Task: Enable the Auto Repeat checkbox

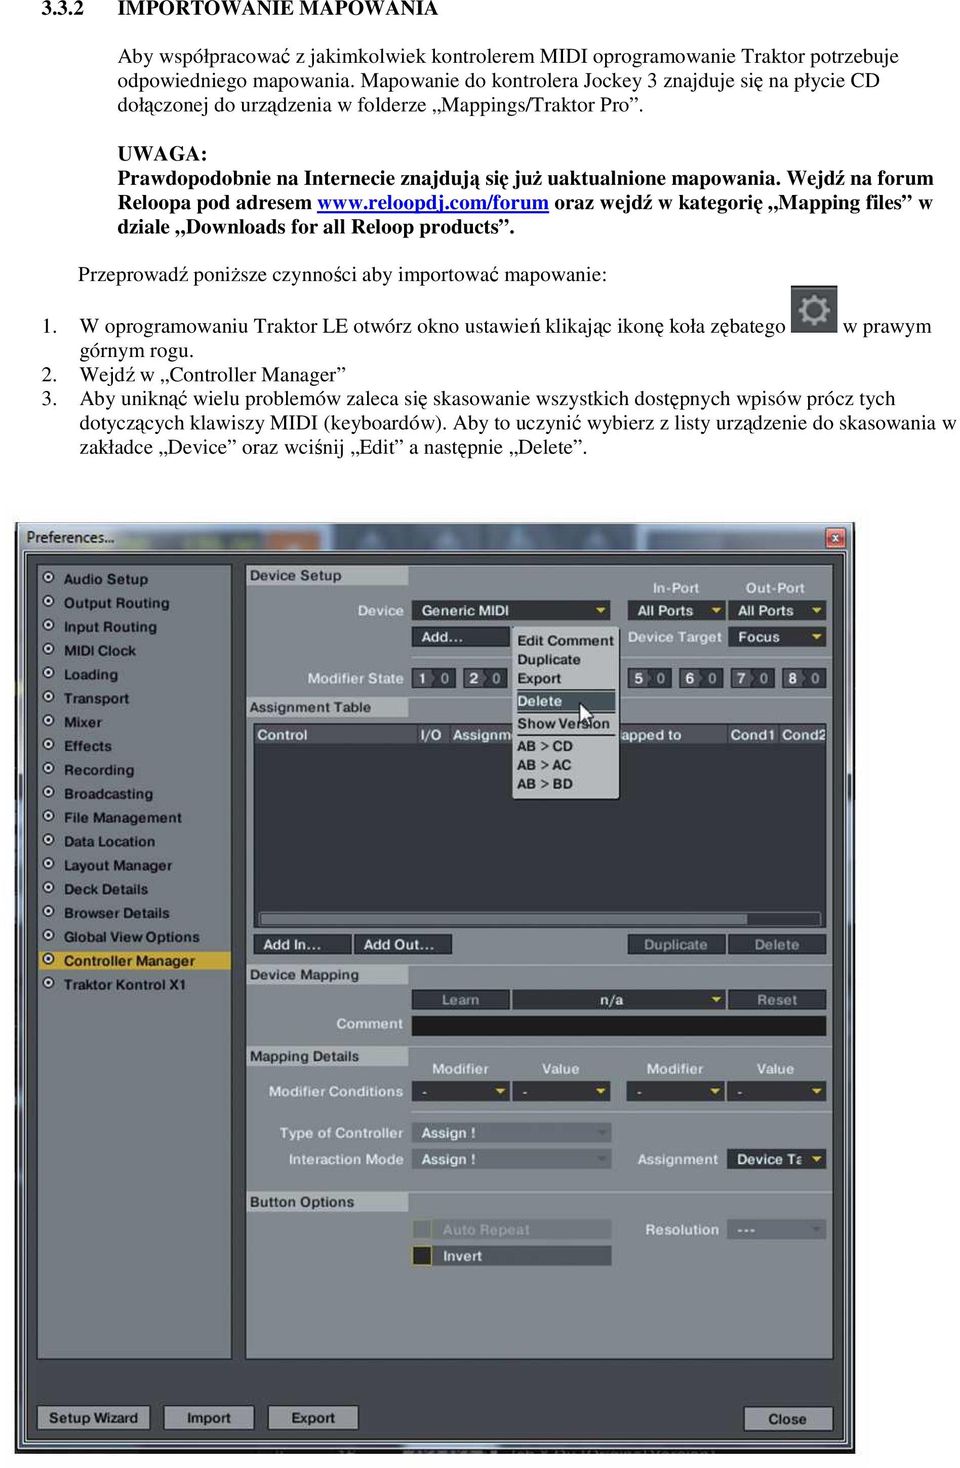Action: click(422, 1229)
